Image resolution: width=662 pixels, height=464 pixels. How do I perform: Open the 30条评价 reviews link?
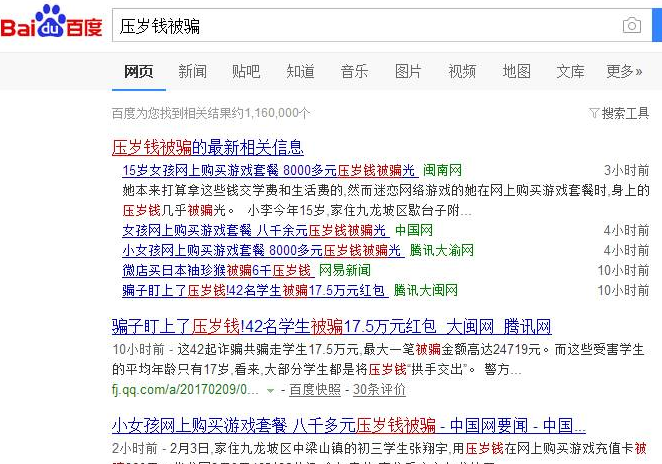[379, 389]
